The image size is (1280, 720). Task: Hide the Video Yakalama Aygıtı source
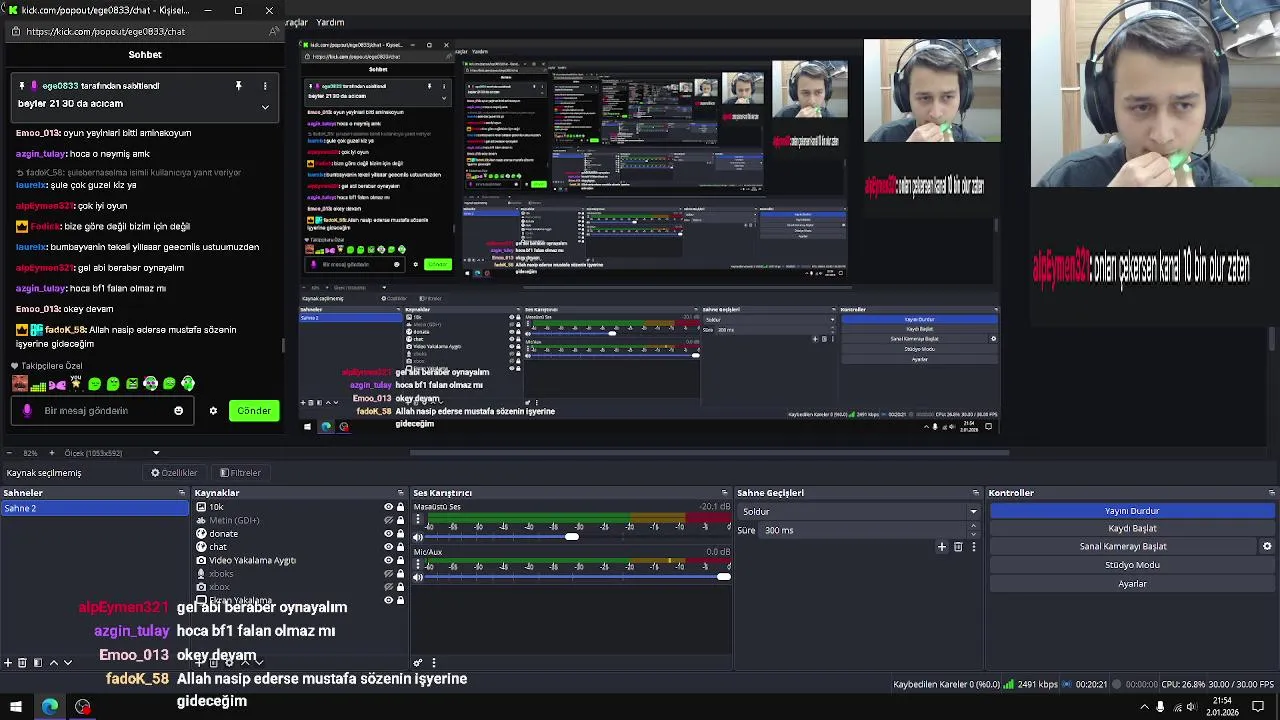coord(389,561)
